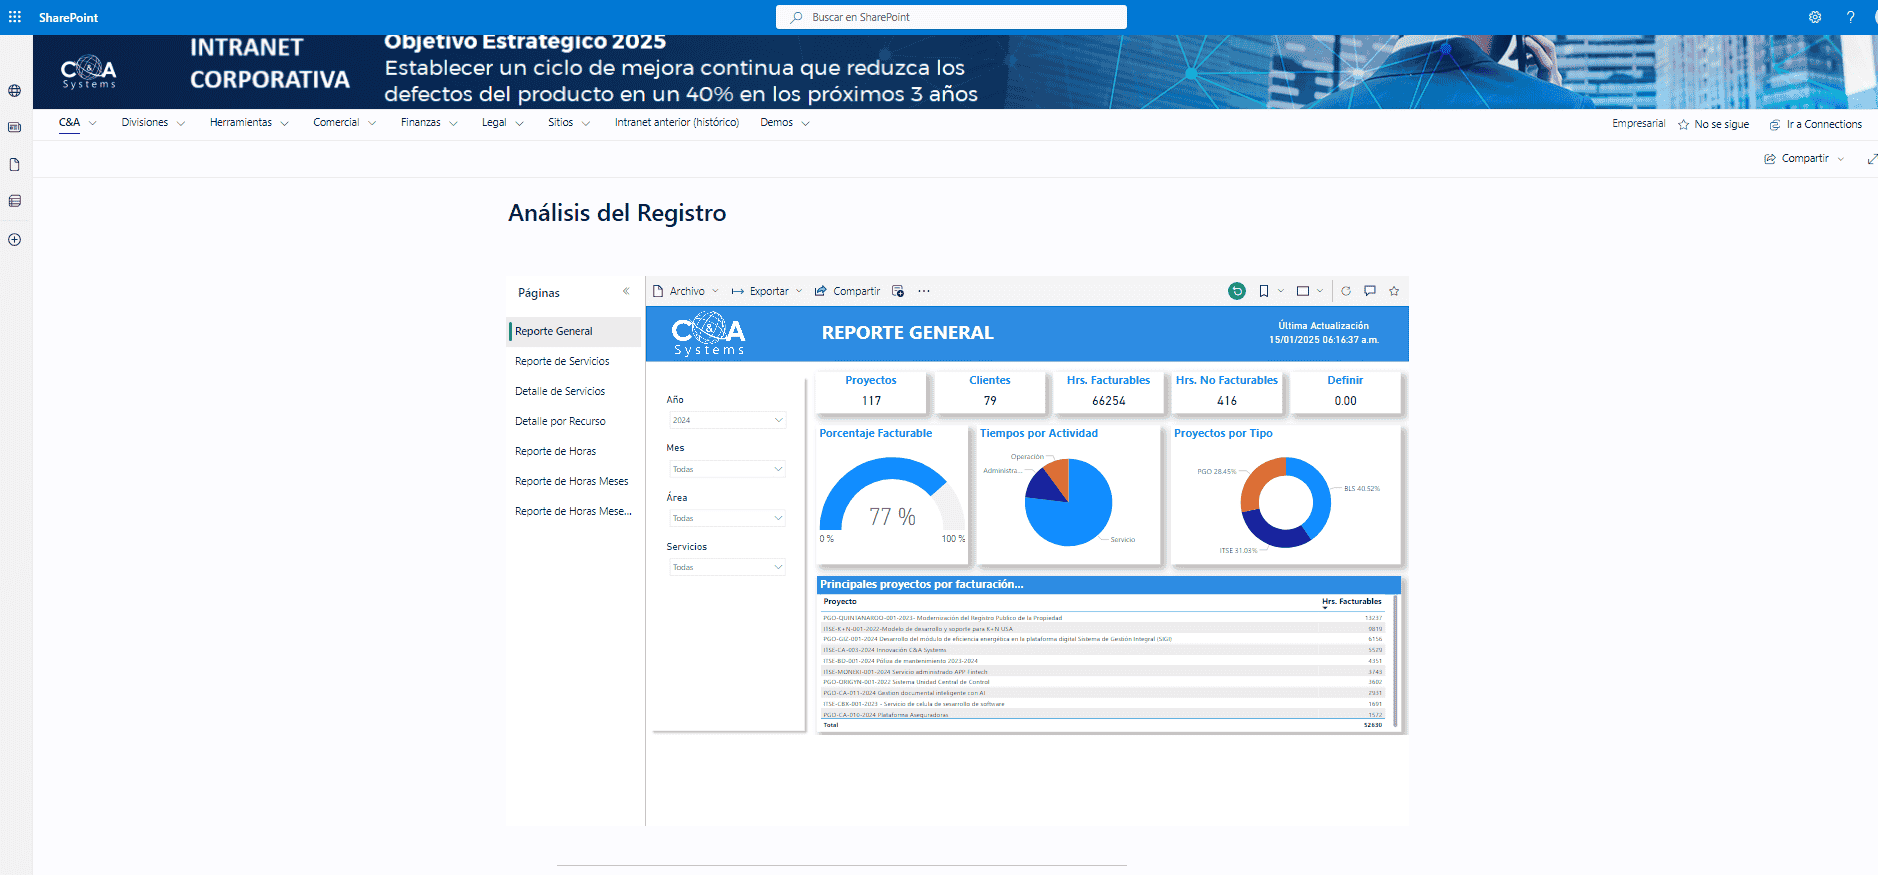1878x875 pixels.
Task: Click the view rectangle icon
Action: [x=1303, y=291]
